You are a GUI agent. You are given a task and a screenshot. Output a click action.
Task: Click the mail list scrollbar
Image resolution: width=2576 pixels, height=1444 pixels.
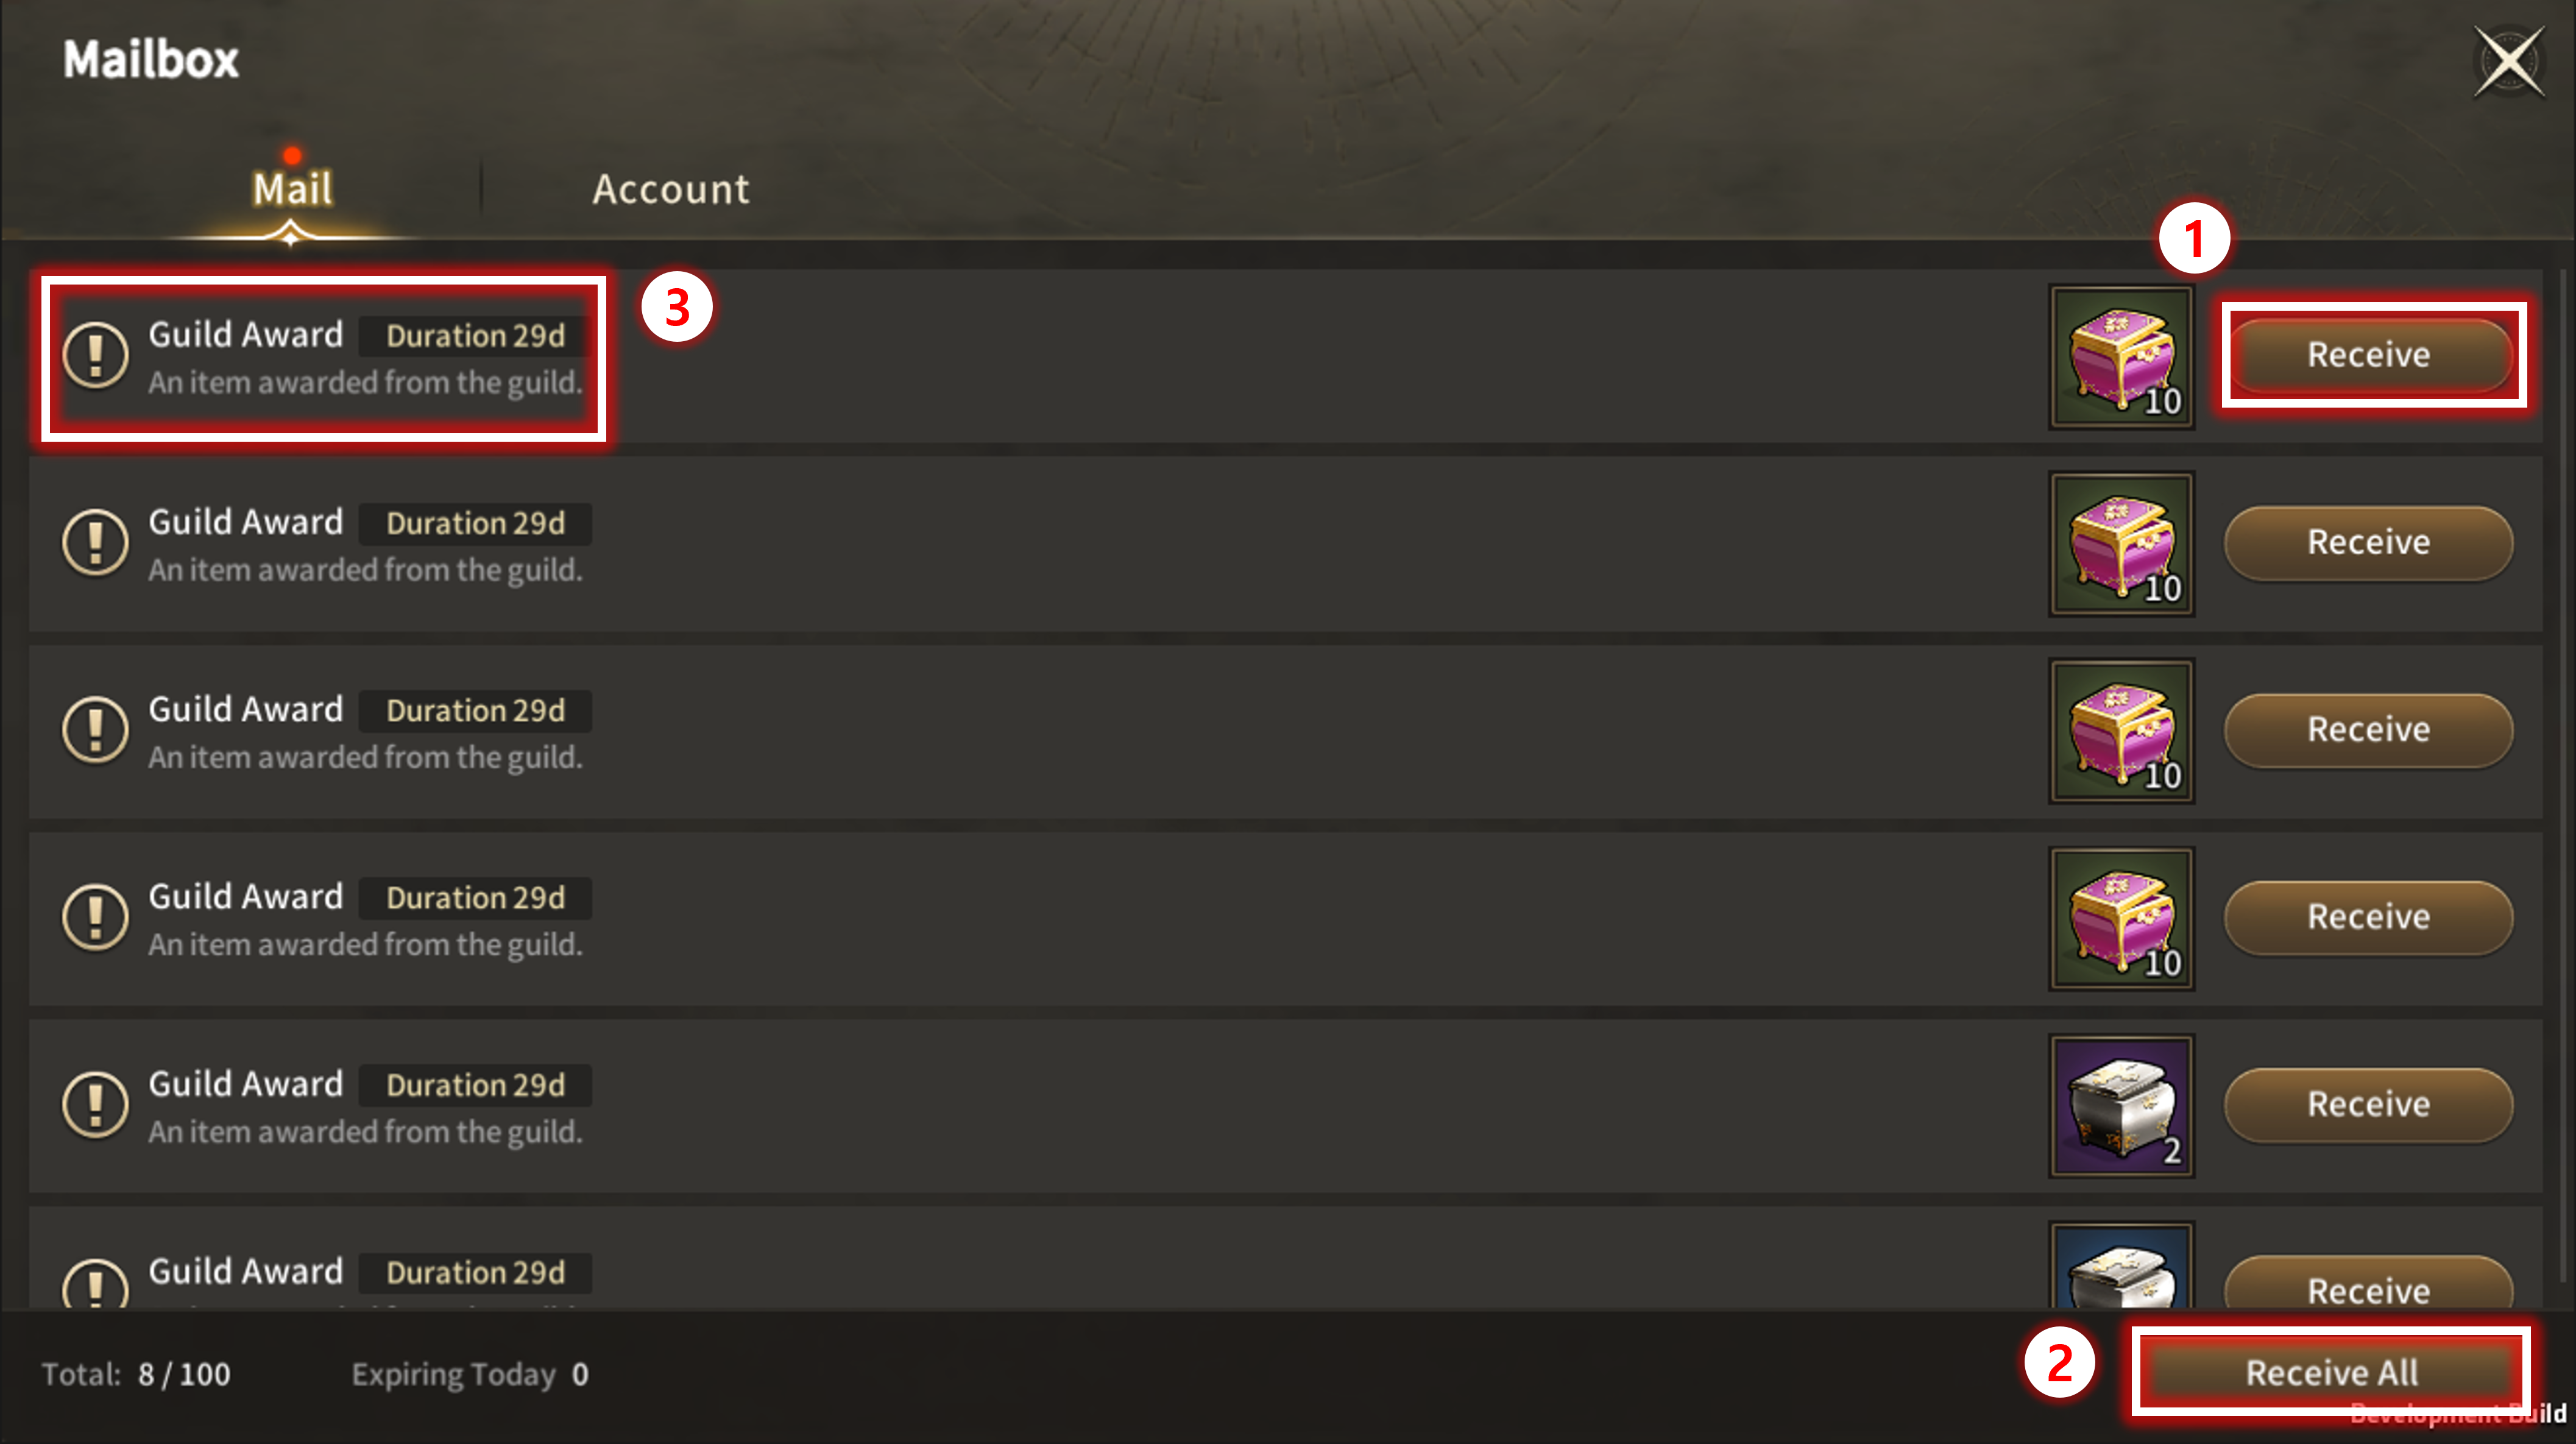point(2563,775)
